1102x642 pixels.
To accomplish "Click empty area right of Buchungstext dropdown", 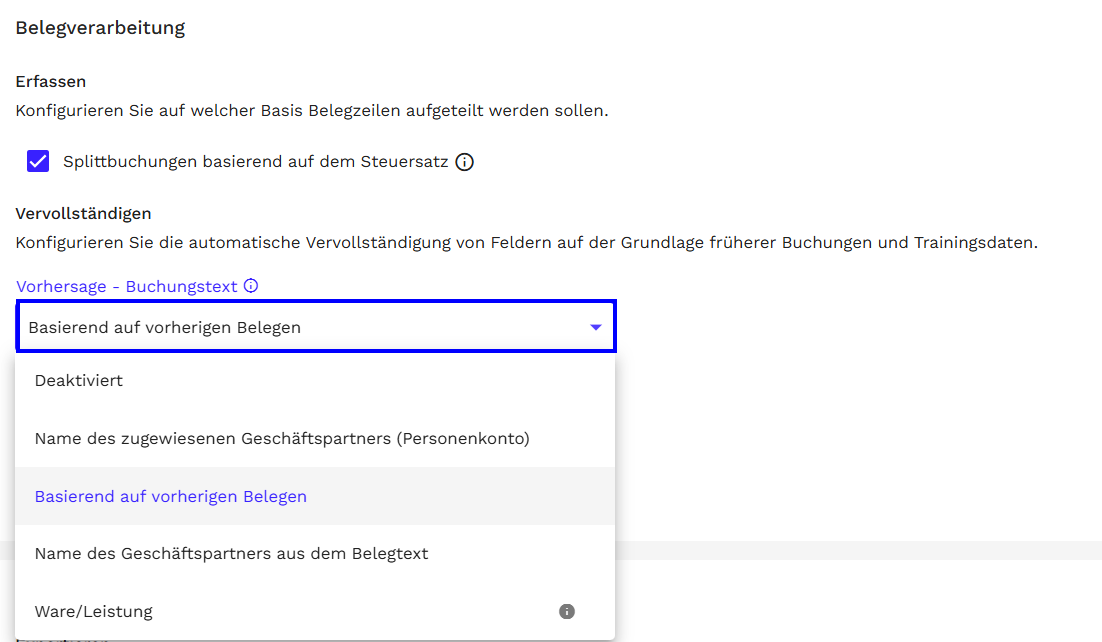I will [x=850, y=327].
